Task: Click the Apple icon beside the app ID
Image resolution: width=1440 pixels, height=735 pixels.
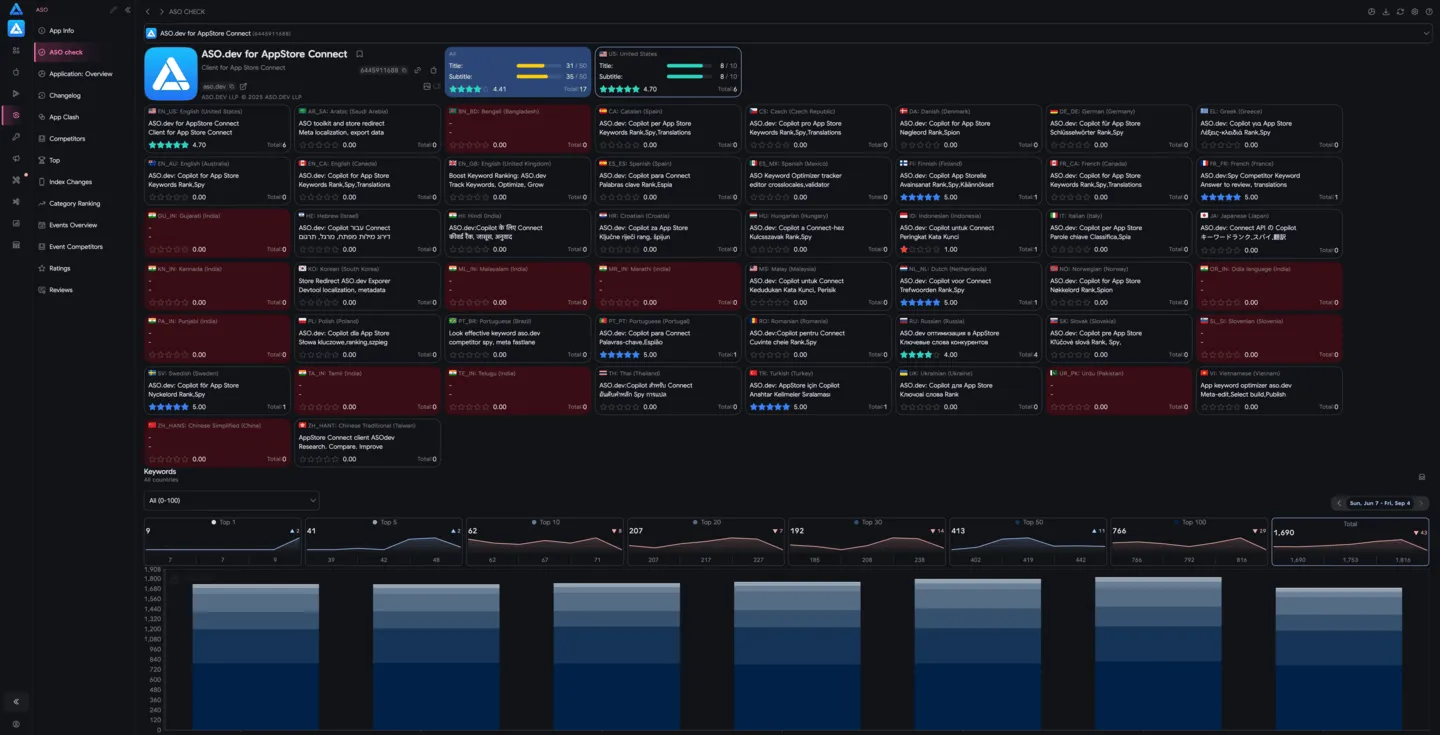Action: point(433,71)
